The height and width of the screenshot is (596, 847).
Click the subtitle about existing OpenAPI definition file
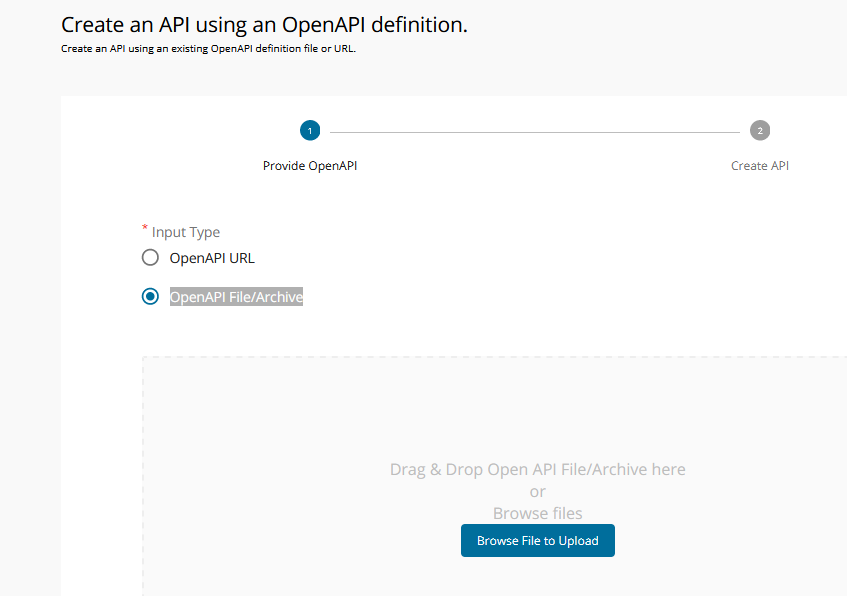208,48
